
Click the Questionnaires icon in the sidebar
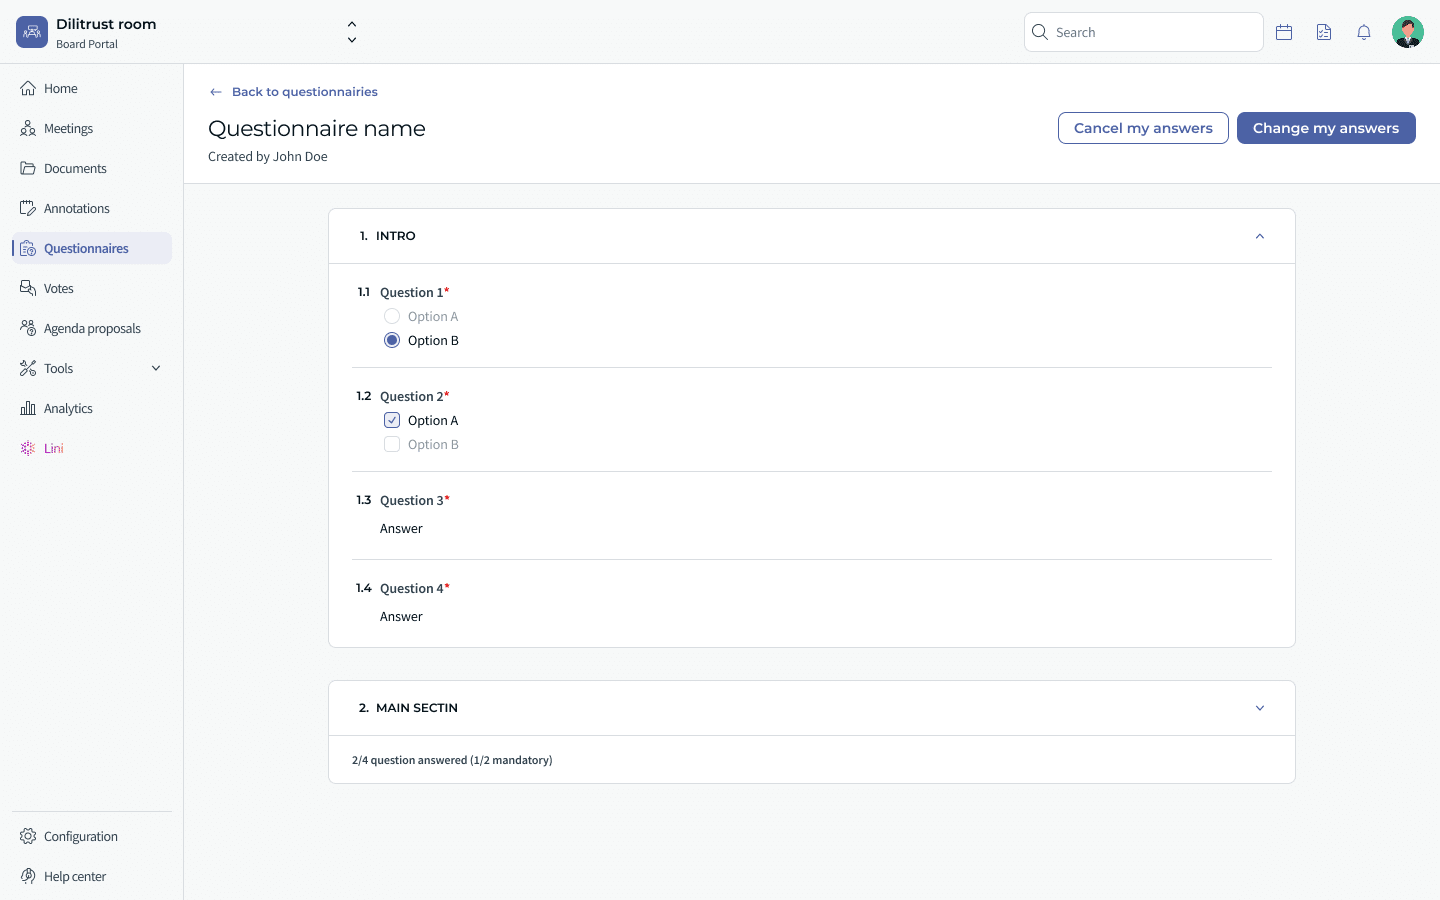[x=28, y=248]
